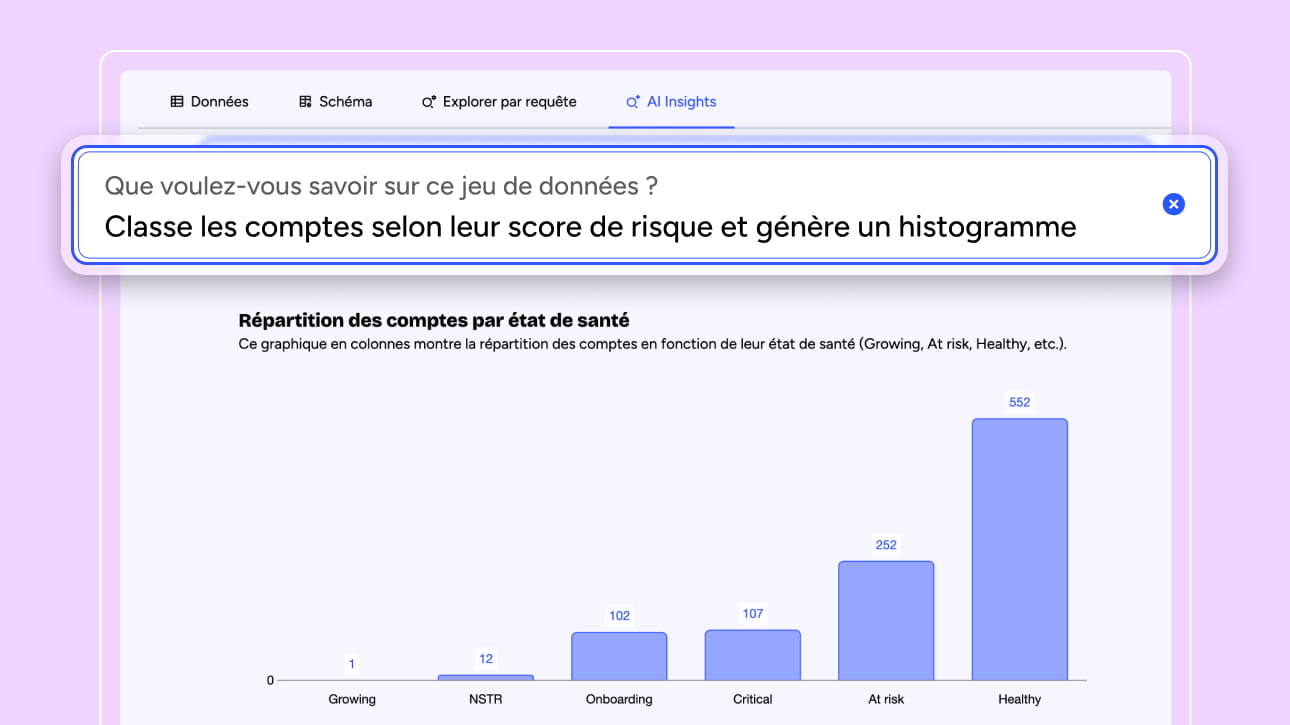The height and width of the screenshot is (725, 1290).
Task: Click the schema grid icon beside Schéma
Action: pyautogui.click(x=306, y=102)
